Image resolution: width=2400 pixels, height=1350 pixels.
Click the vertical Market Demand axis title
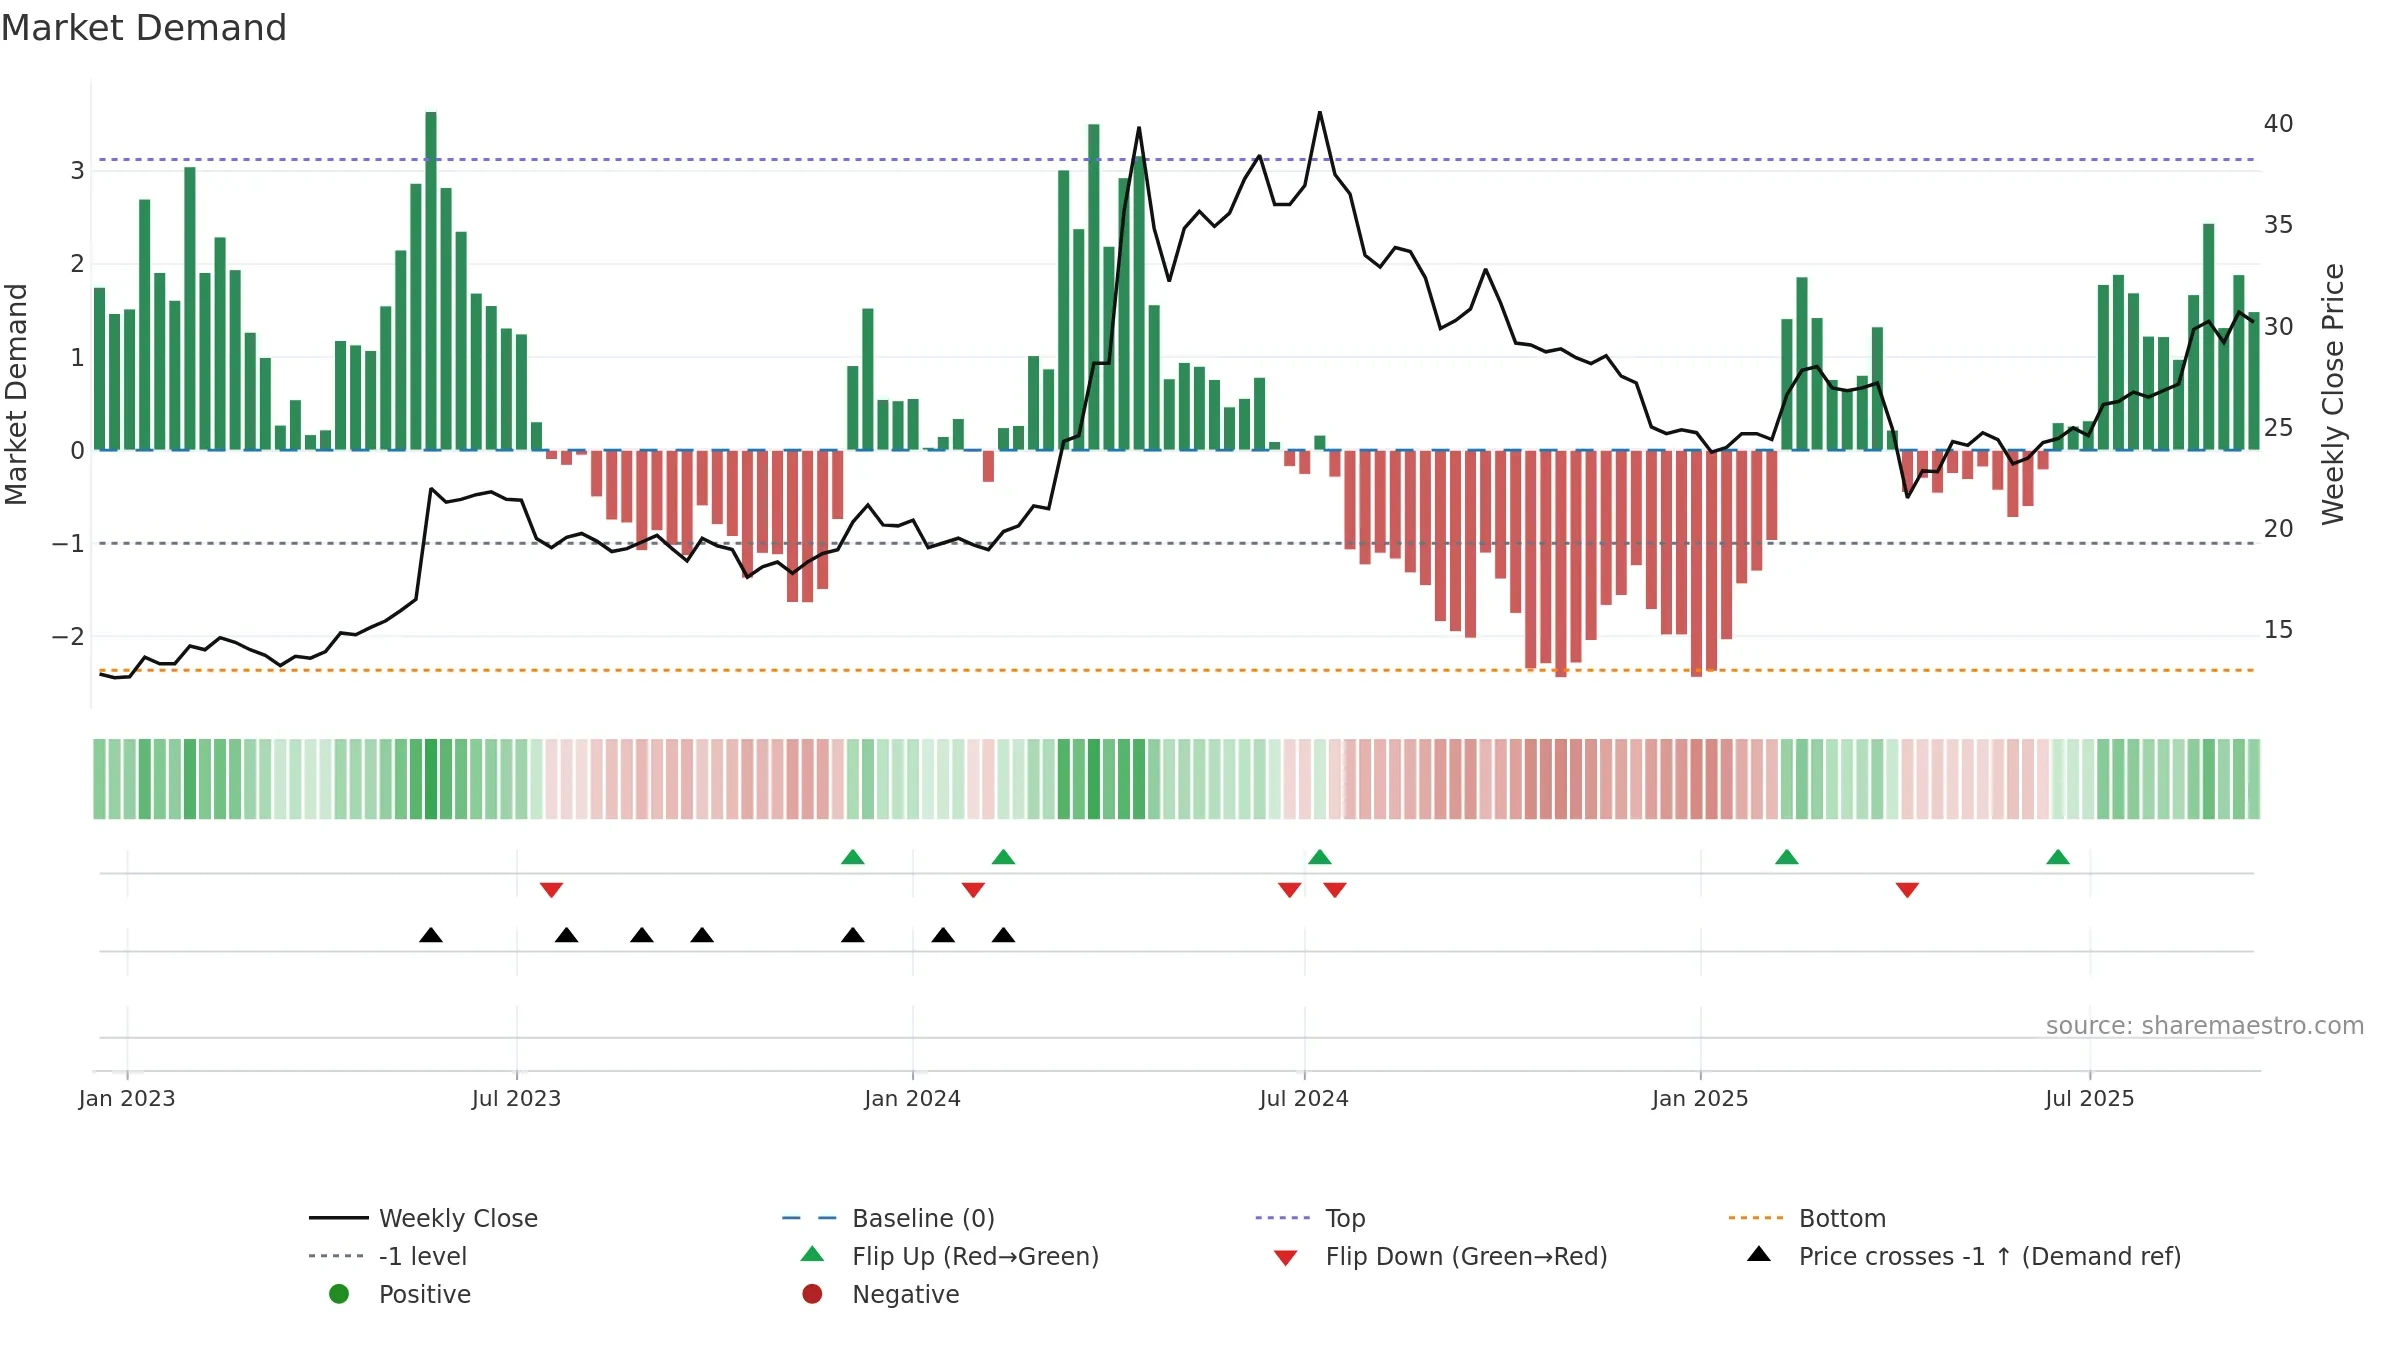tap(16, 394)
